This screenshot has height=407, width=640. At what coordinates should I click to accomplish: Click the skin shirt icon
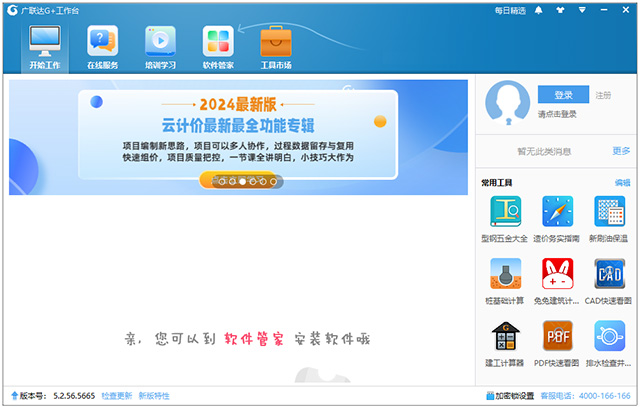(560, 10)
